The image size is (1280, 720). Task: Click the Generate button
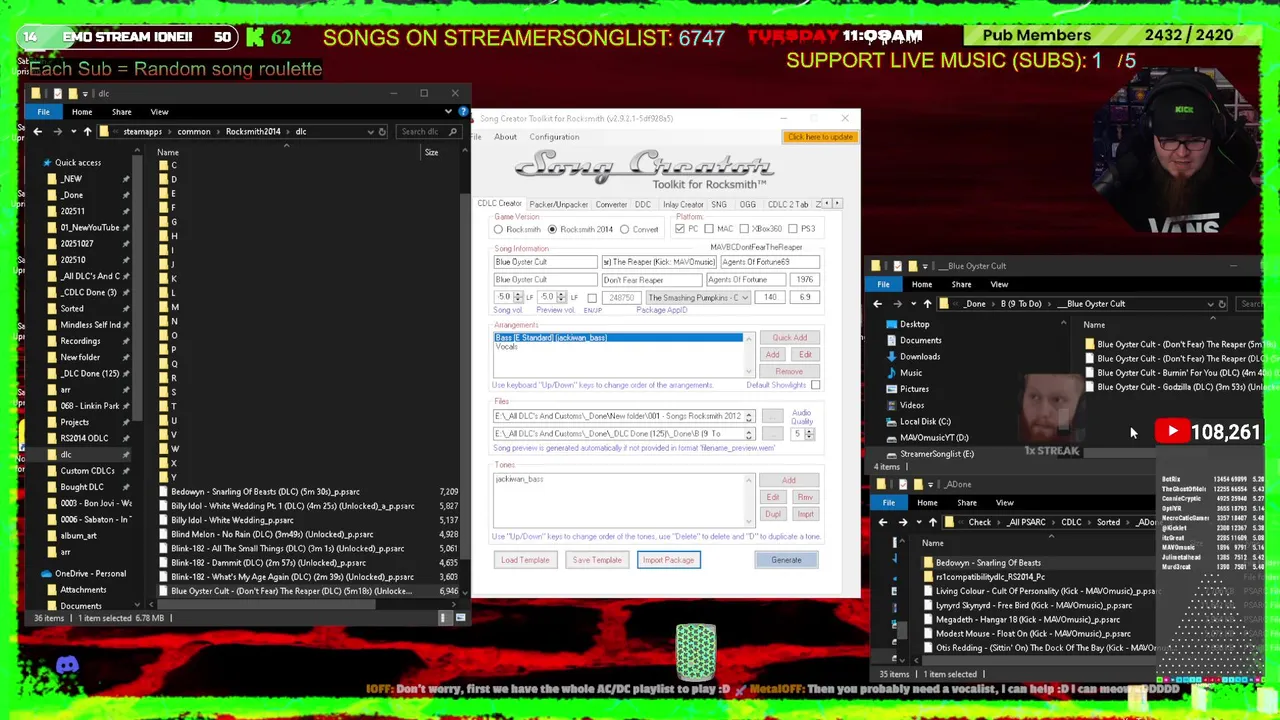click(786, 560)
